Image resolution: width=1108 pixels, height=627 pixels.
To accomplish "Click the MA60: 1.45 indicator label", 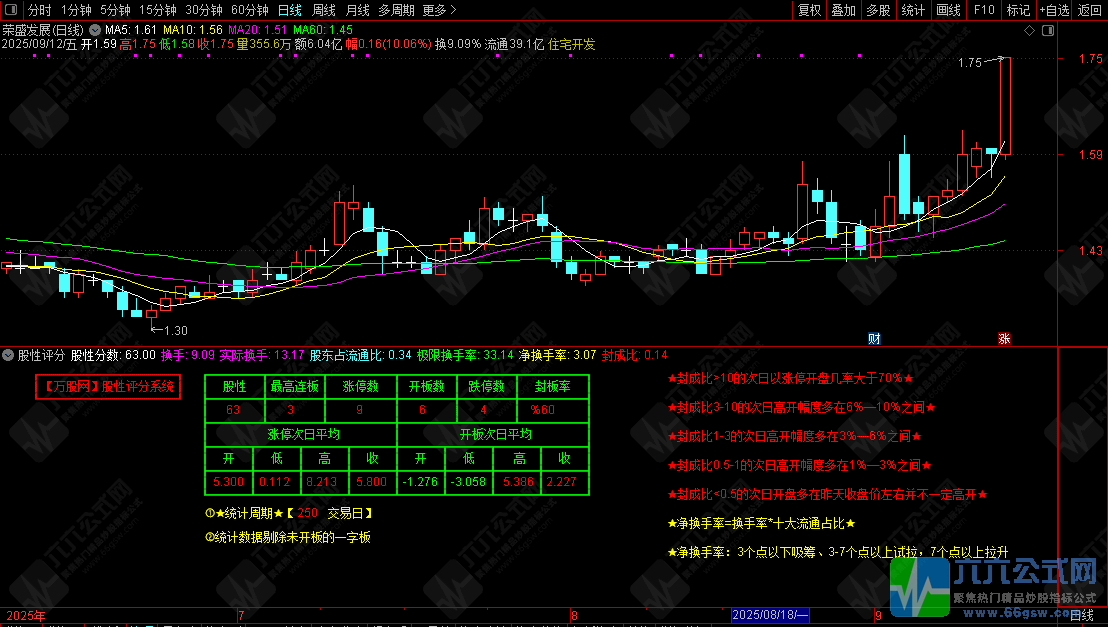I will point(323,30).
